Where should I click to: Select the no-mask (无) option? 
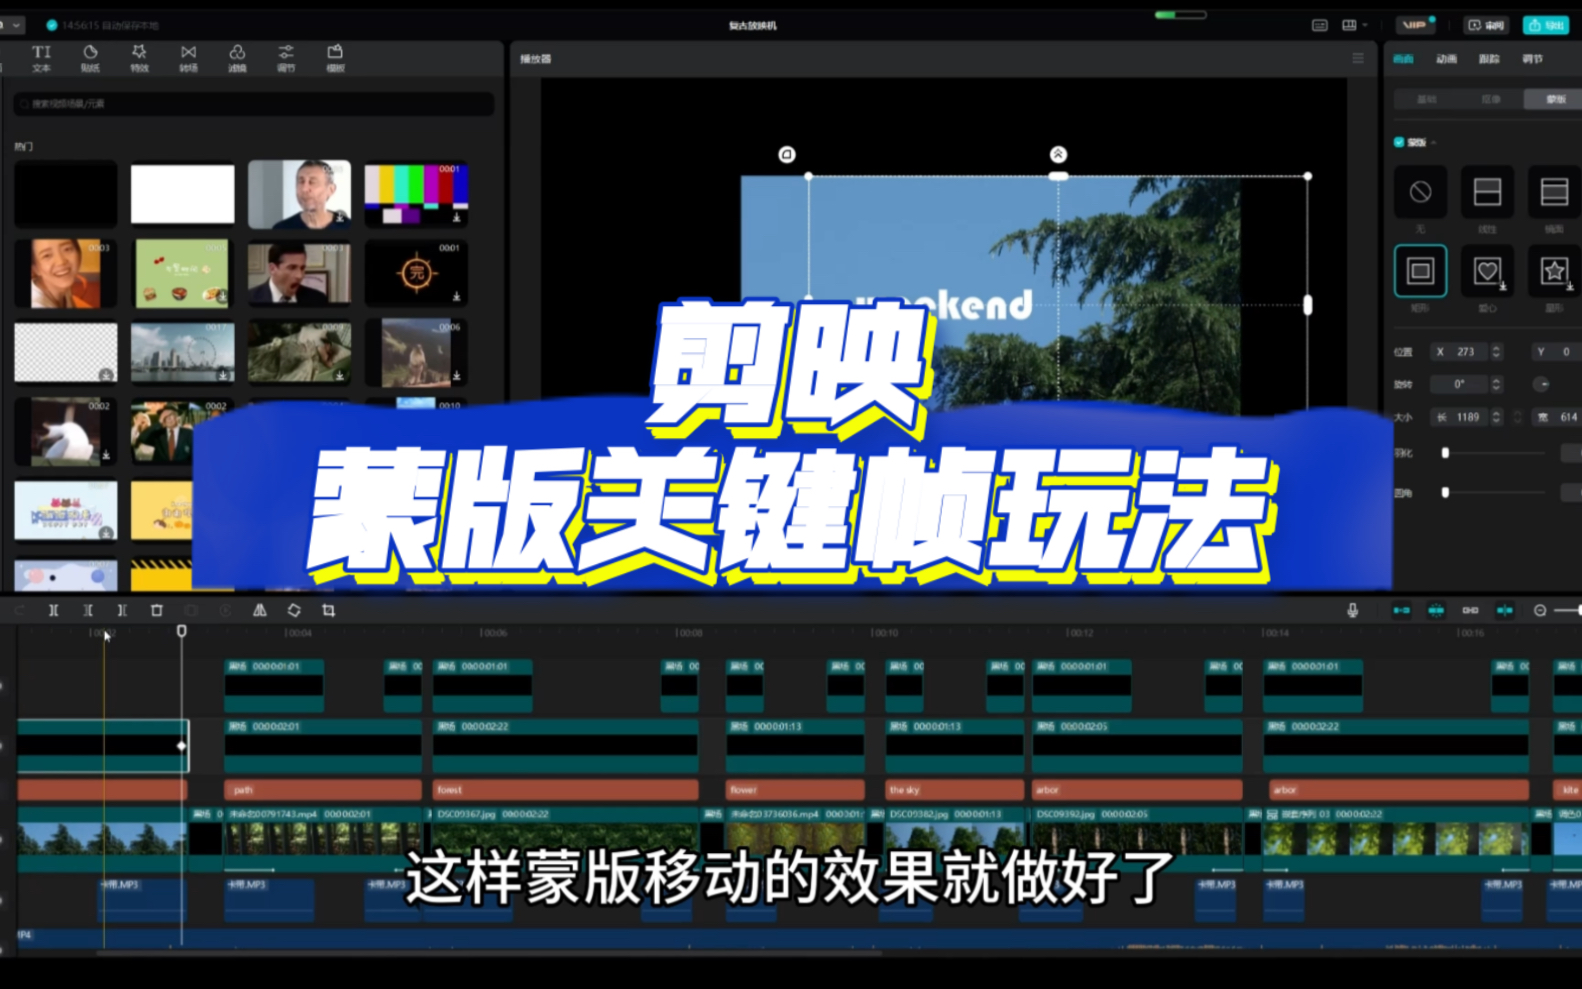(x=1420, y=192)
